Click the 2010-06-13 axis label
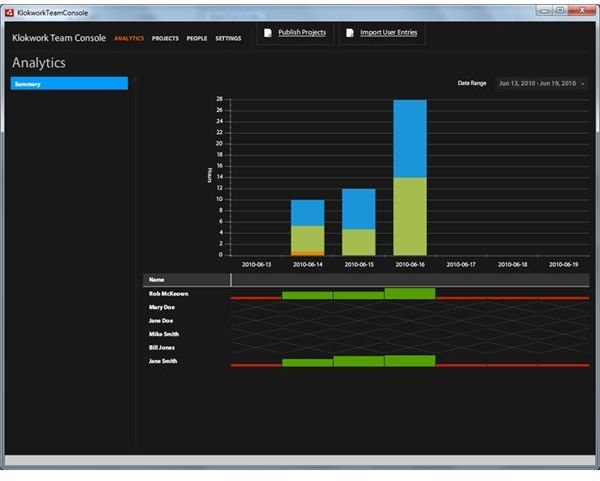 point(256,264)
